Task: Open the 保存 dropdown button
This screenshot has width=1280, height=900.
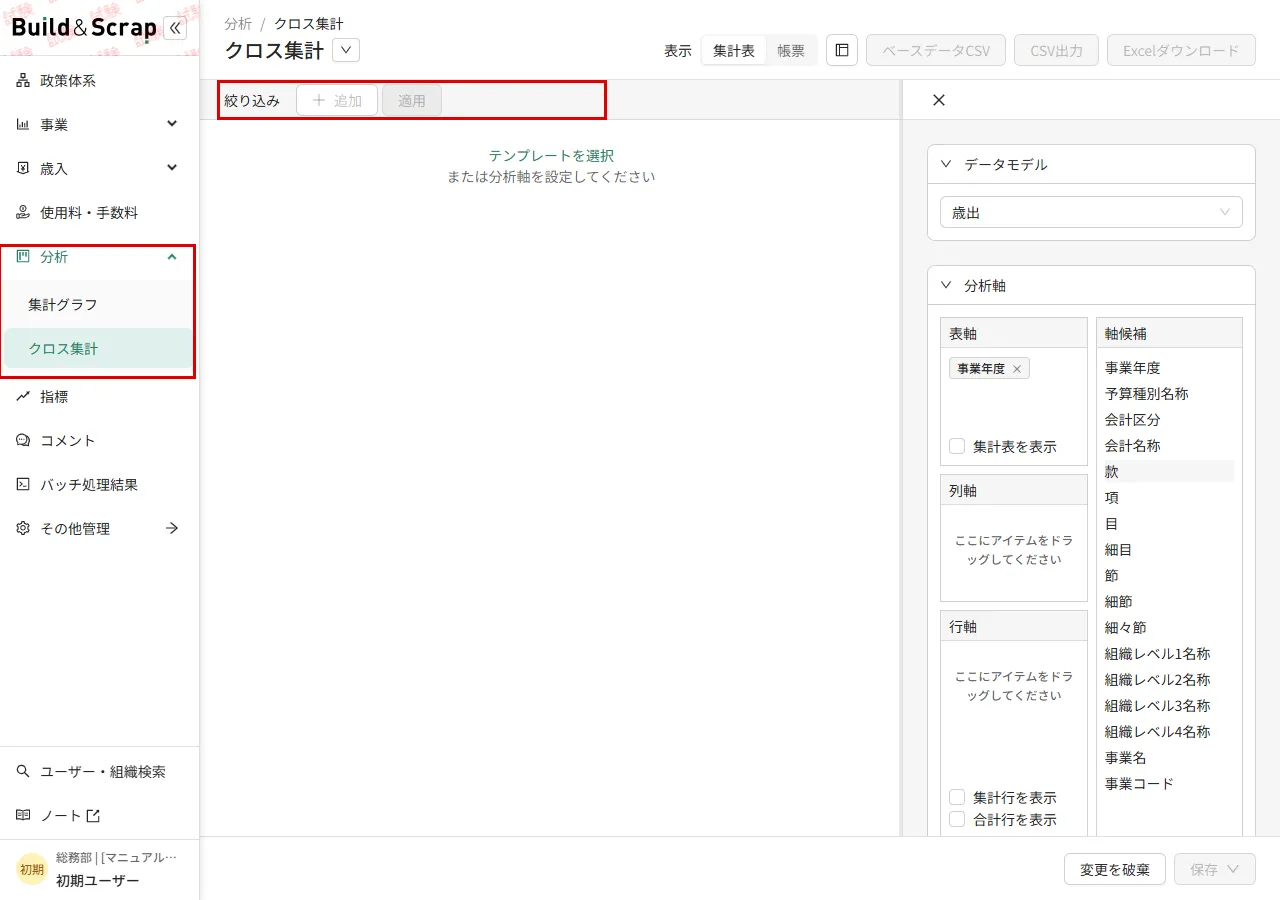Action: [x=1215, y=869]
